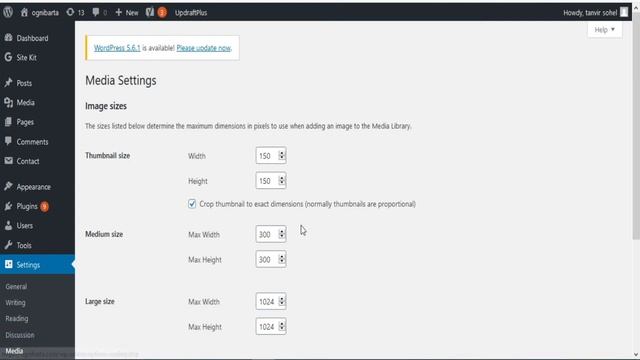Open Posts in sidebar
640x360 pixels.
coord(24,83)
